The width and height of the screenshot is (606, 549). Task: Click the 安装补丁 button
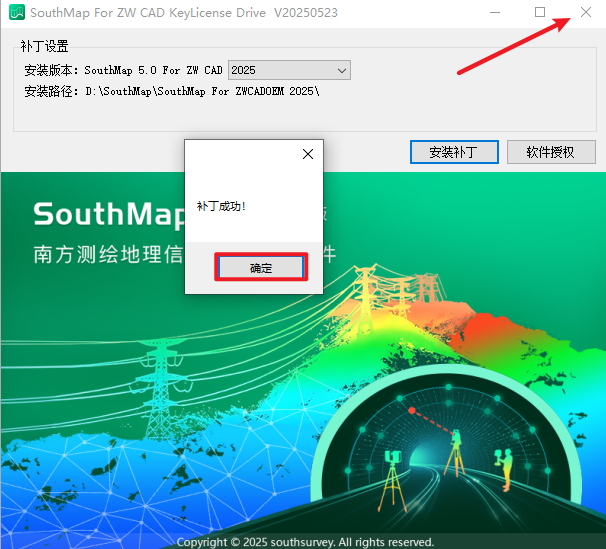click(x=454, y=152)
